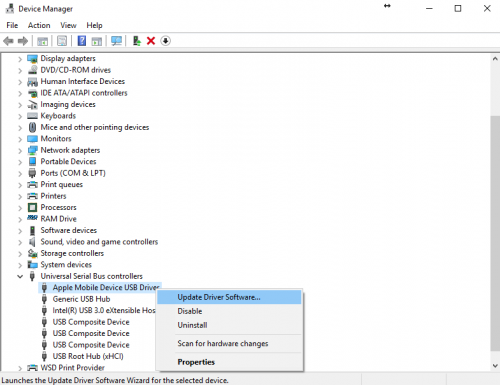Image resolution: width=500 pixels, height=385 pixels.
Task: Click the Keyboards category icon
Action: tap(32, 116)
